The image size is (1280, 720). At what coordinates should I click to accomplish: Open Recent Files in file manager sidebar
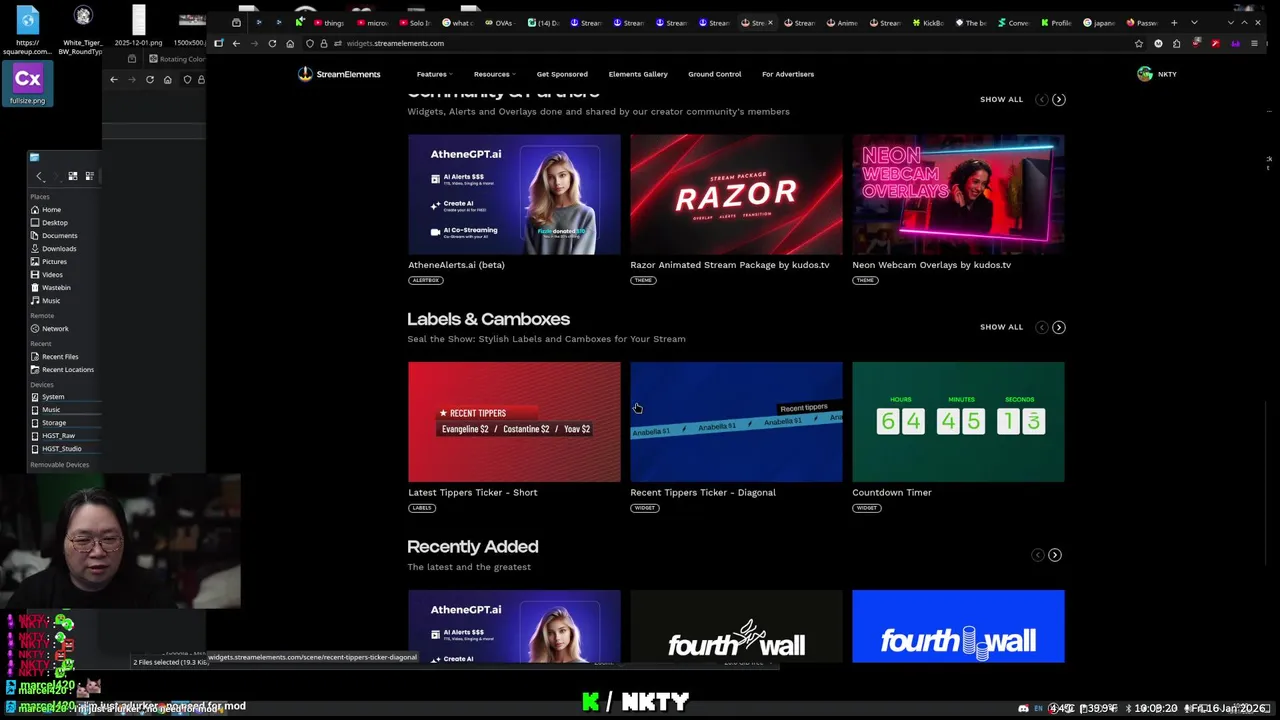pos(60,356)
